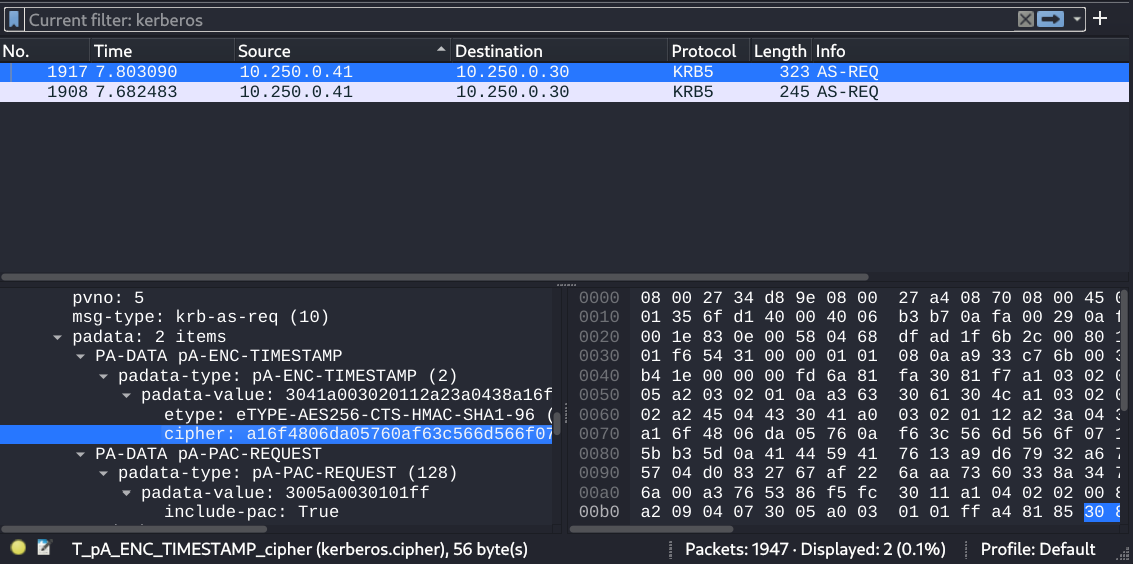The height and width of the screenshot is (564, 1133).
Task: Sort packets by the Source column header
Action: (x=264, y=51)
